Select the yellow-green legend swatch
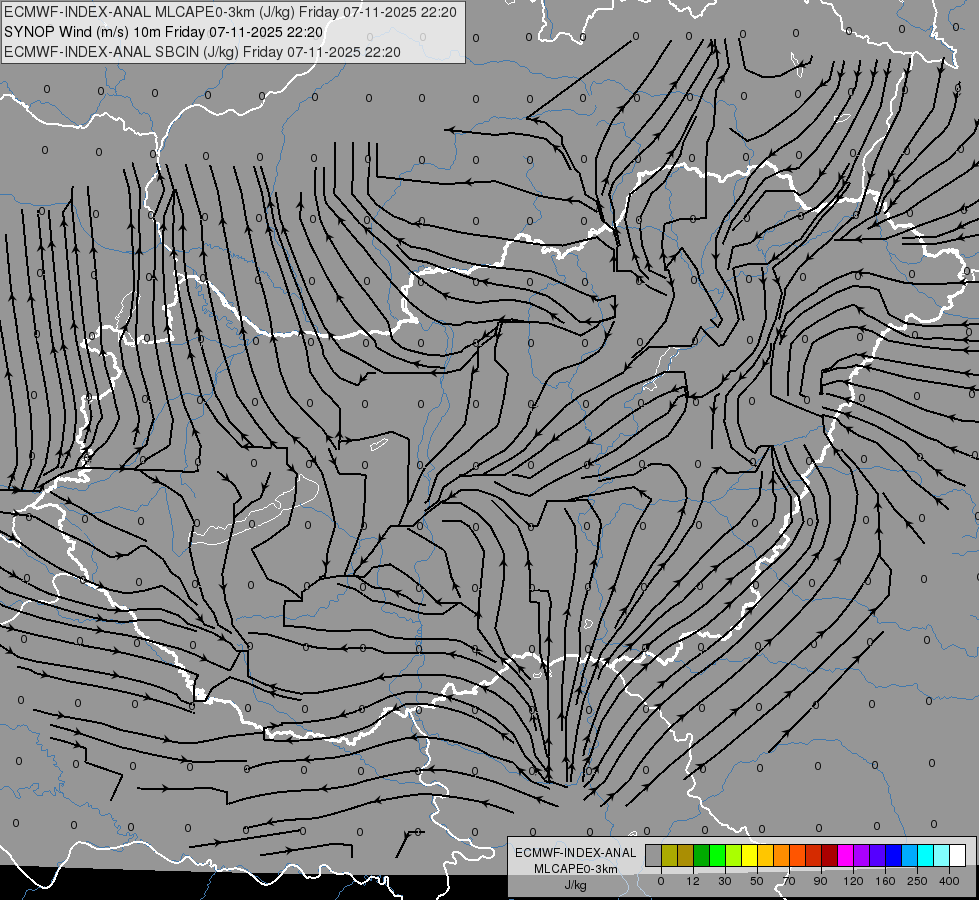979x900 pixels. click(734, 856)
